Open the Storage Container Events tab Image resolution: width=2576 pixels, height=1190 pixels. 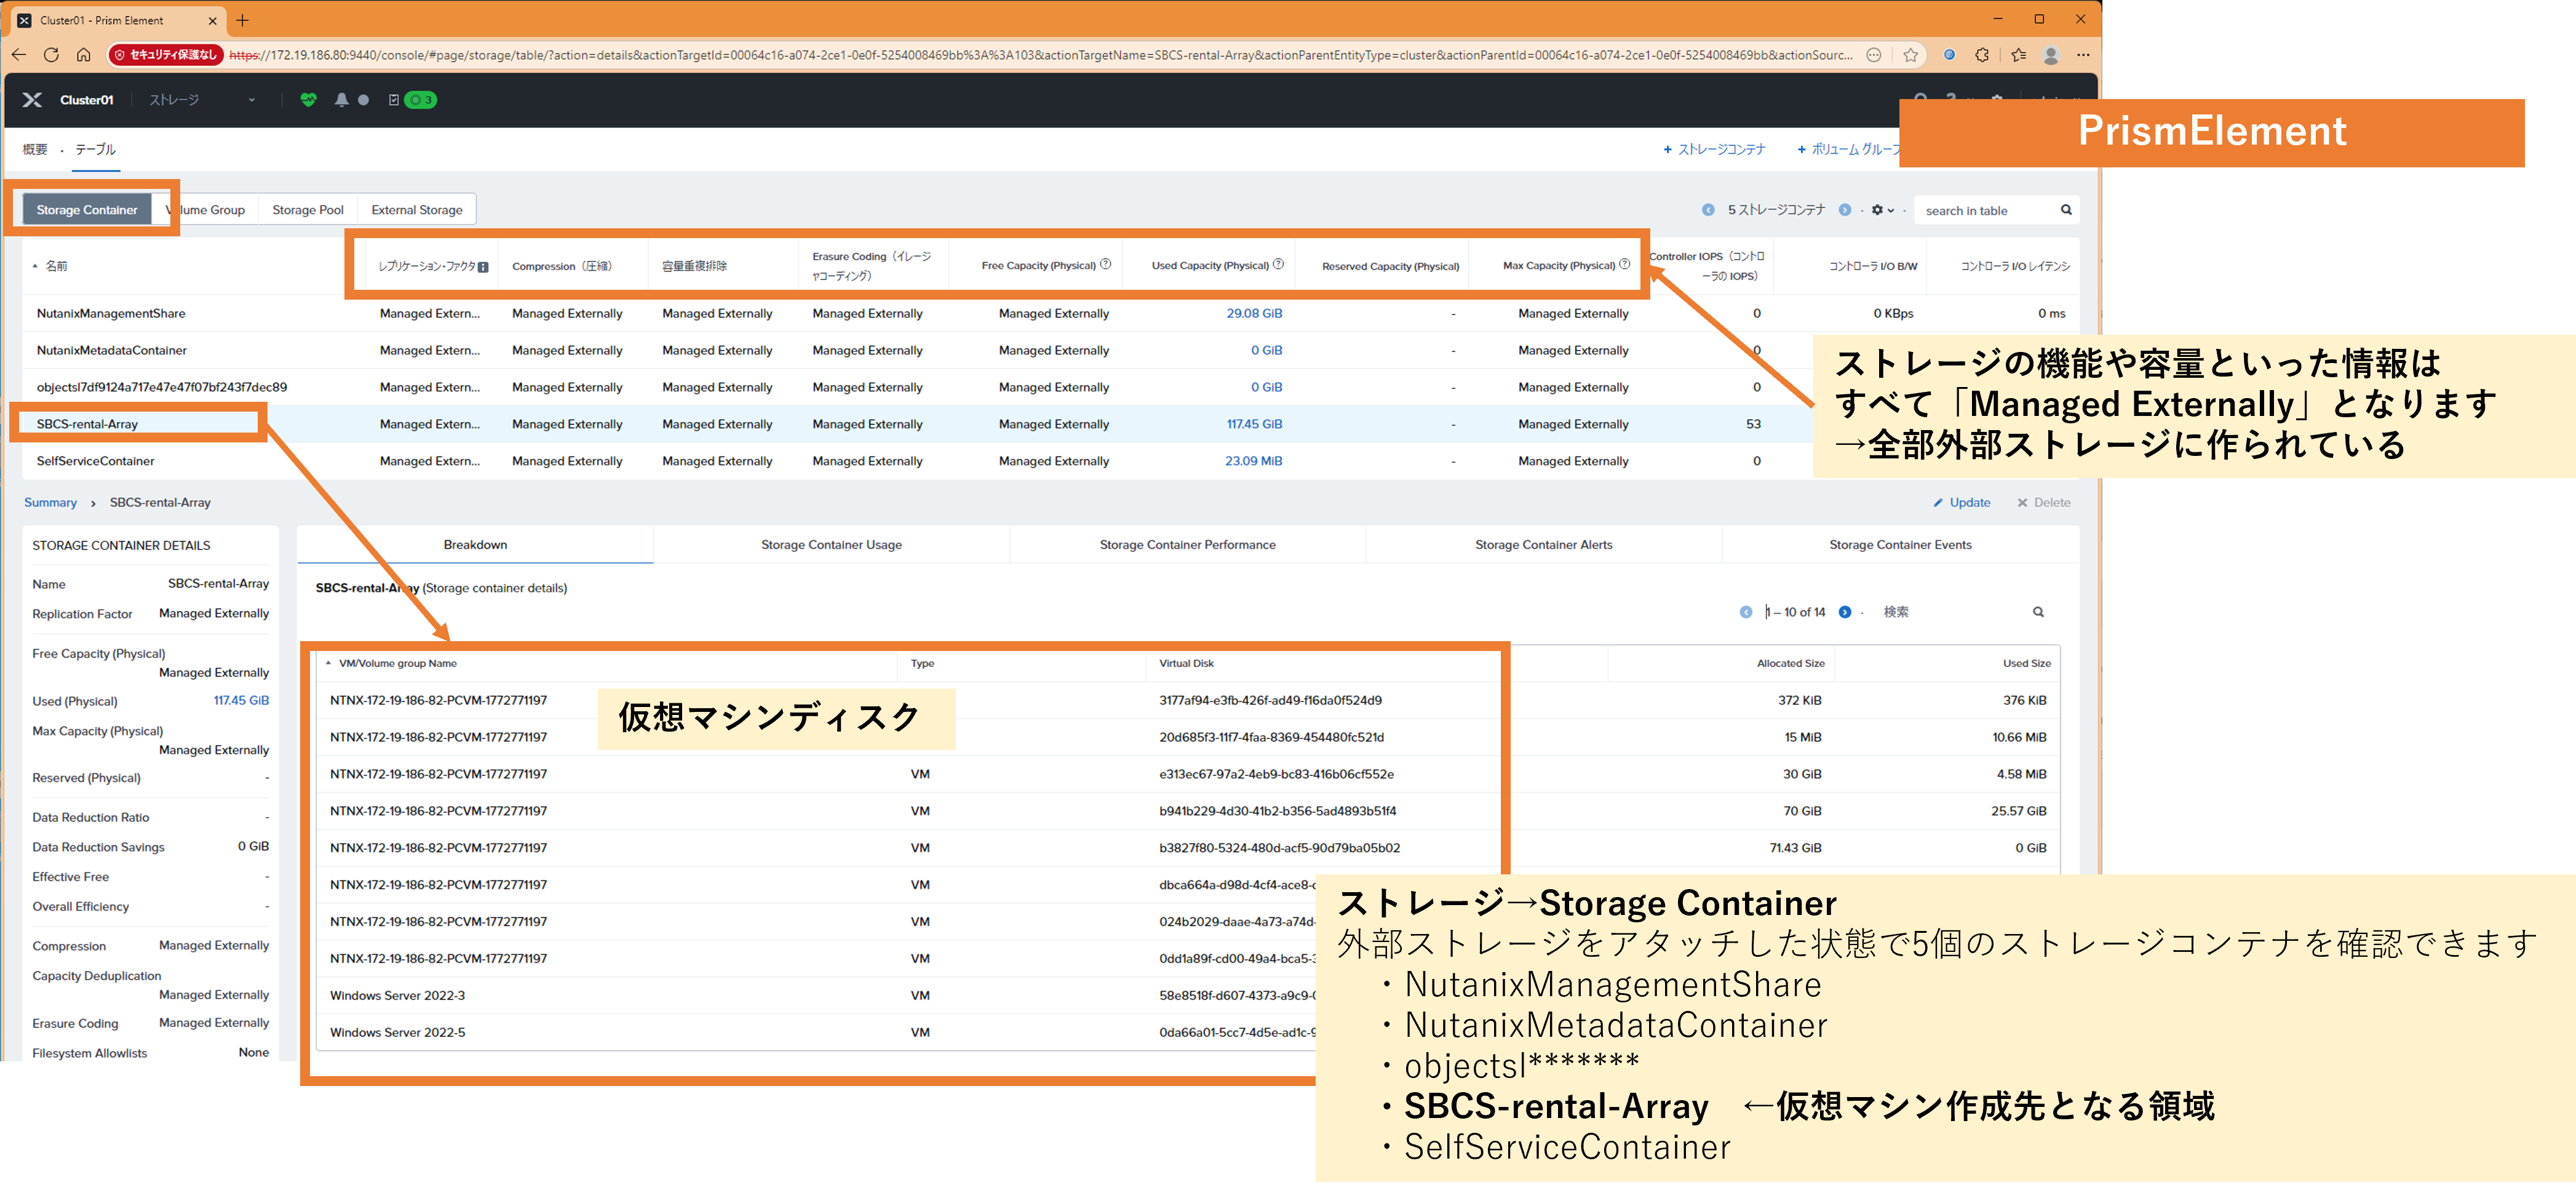(x=1900, y=545)
